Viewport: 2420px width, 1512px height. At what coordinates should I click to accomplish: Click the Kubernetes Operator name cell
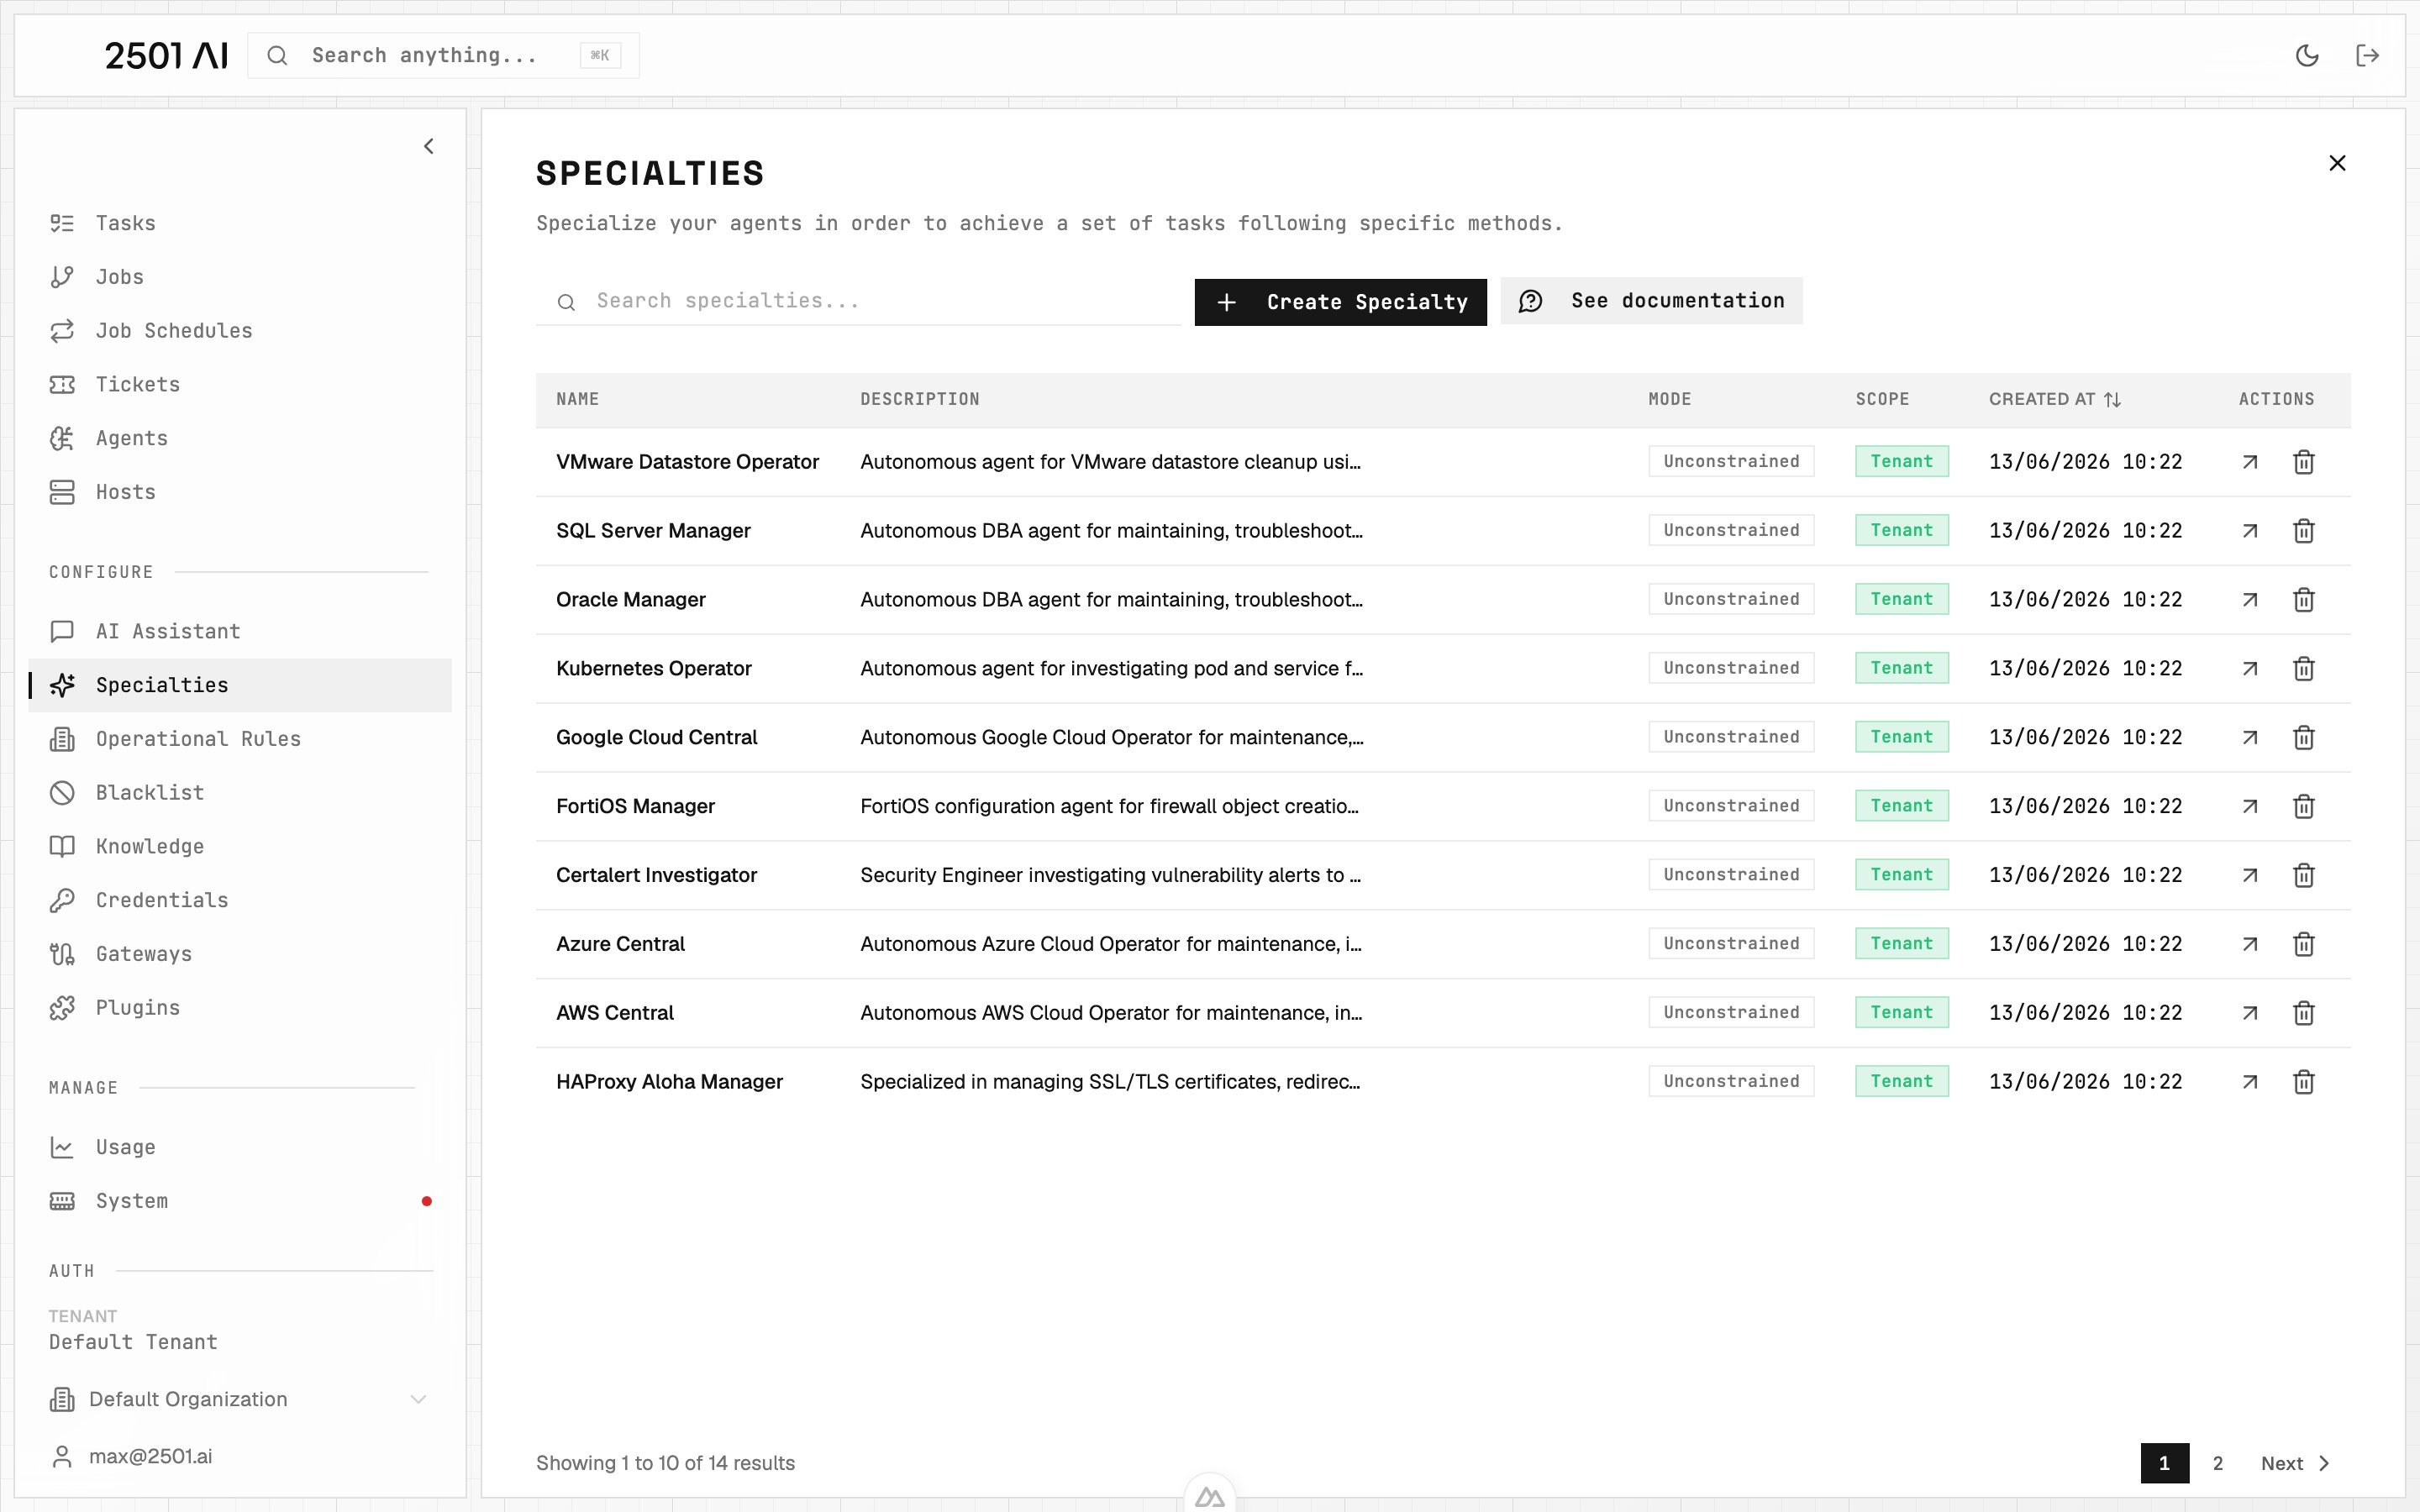tap(653, 669)
